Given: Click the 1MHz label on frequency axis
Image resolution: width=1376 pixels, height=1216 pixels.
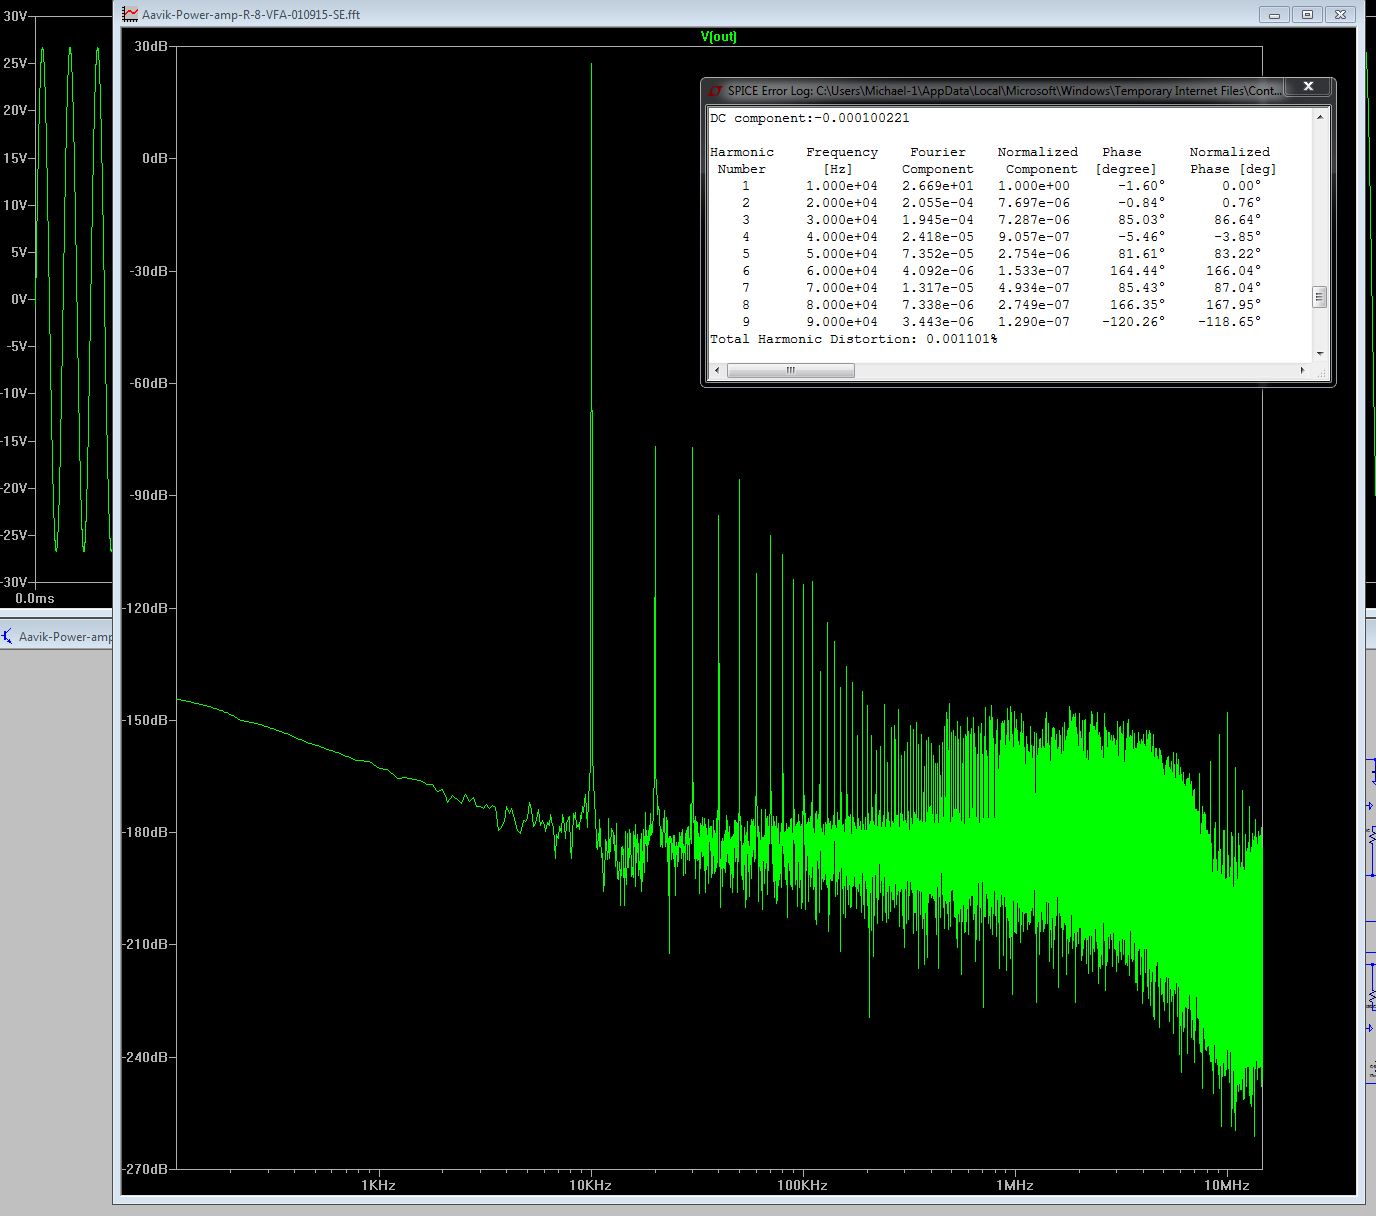Looking at the screenshot, I should click(1014, 1185).
